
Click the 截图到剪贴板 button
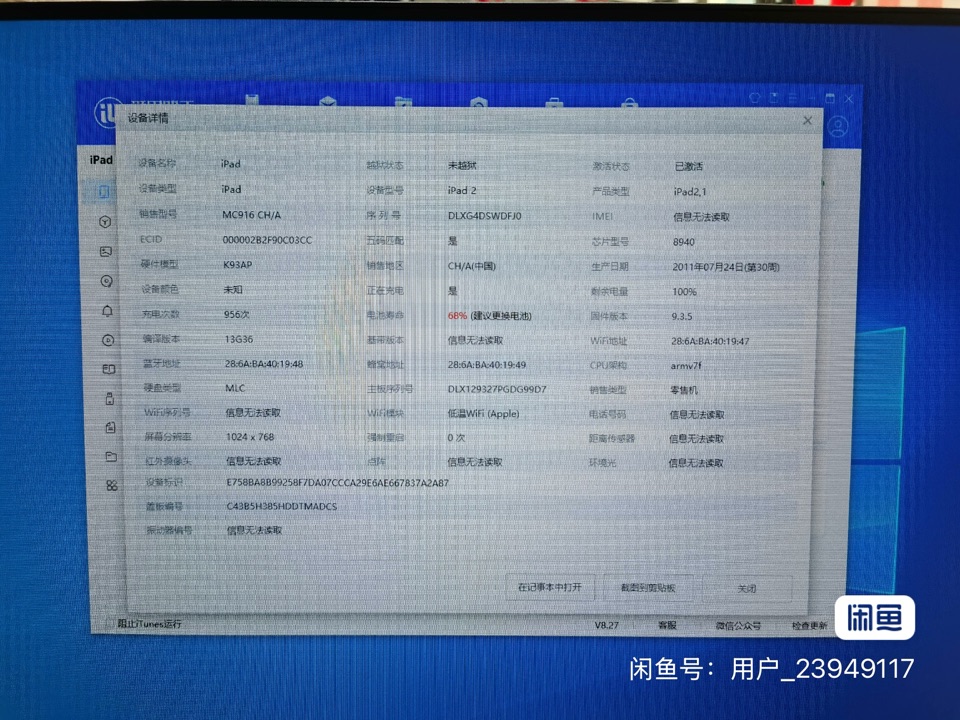click(648, 588)
